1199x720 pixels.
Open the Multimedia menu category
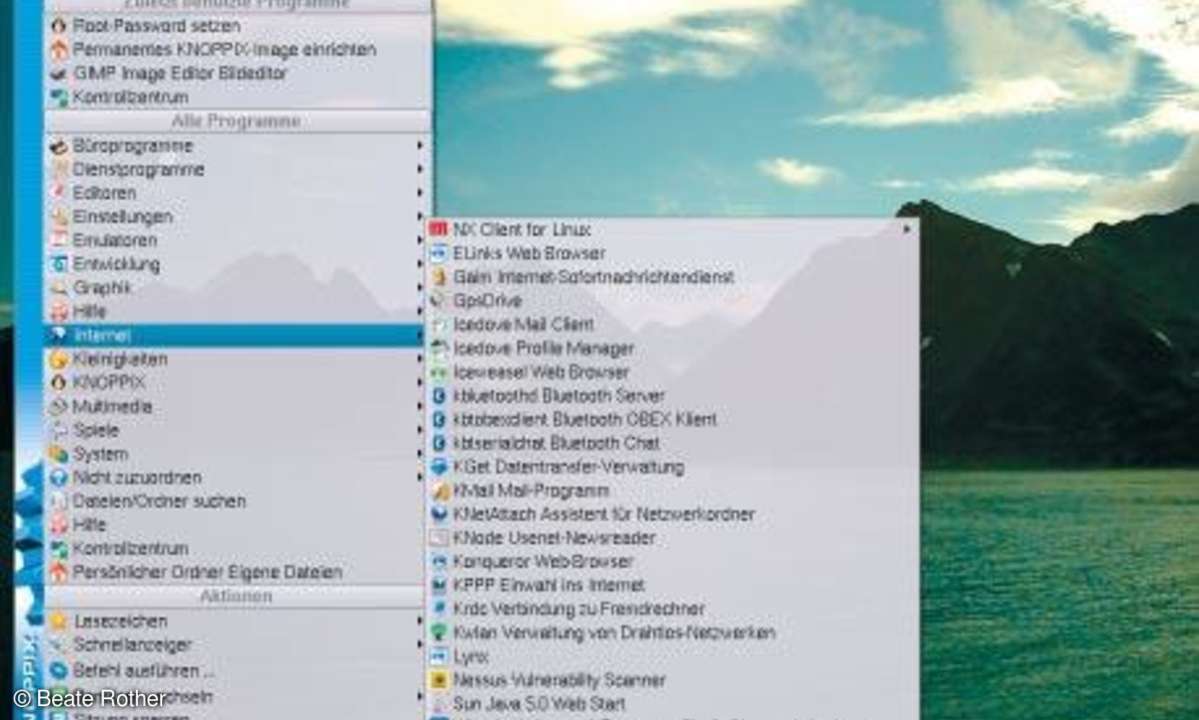[x=236, y=406]
